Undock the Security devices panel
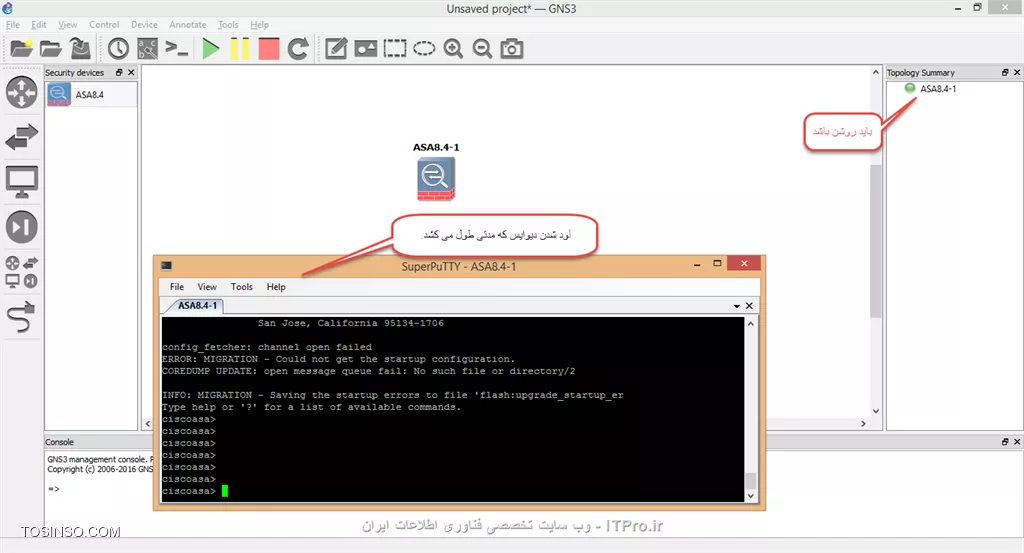Viewport: 1024px width, 553px height. click(x=120, y=72)
